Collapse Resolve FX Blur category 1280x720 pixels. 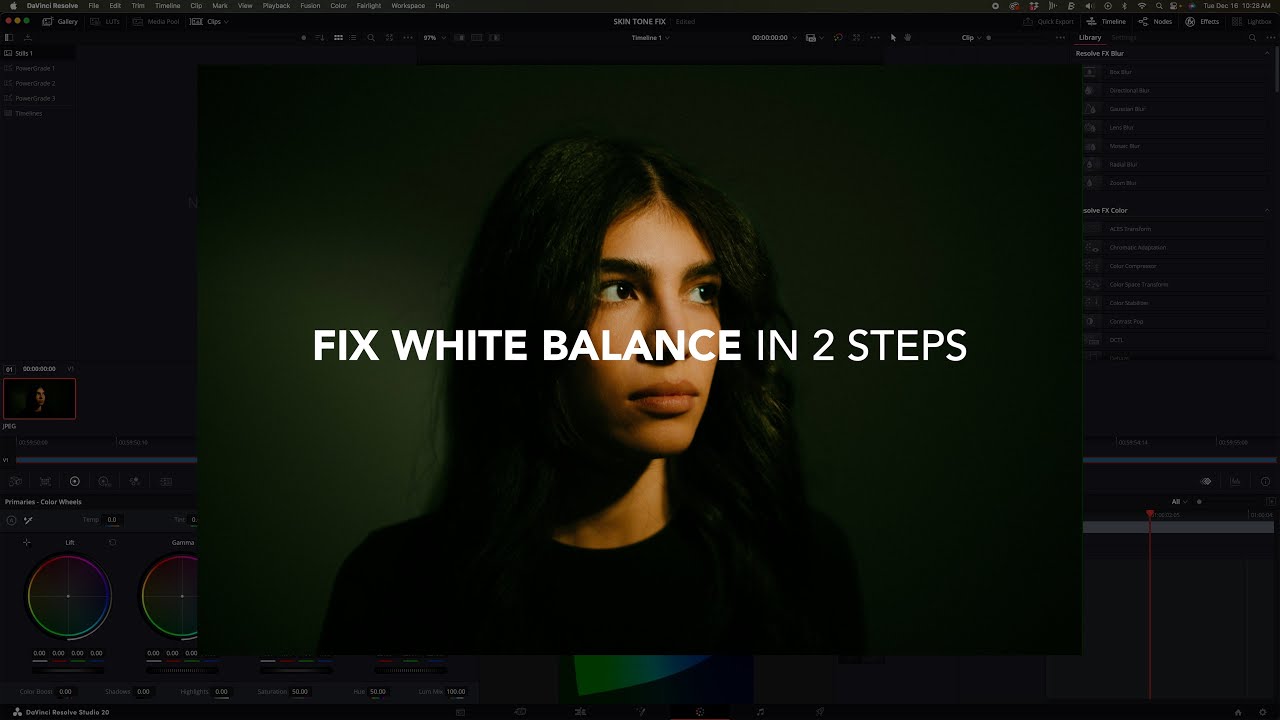click(1268, 53)
